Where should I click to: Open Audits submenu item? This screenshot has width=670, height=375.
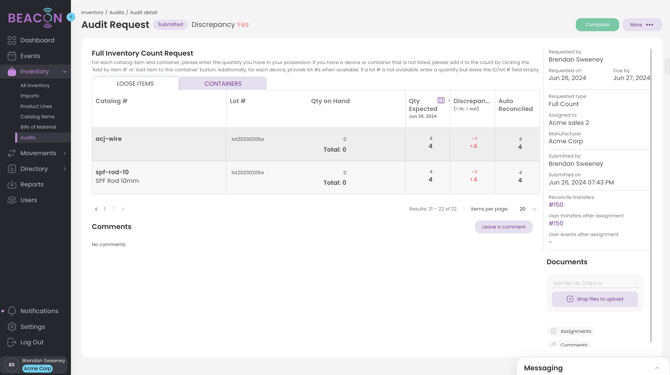point(28,138)
